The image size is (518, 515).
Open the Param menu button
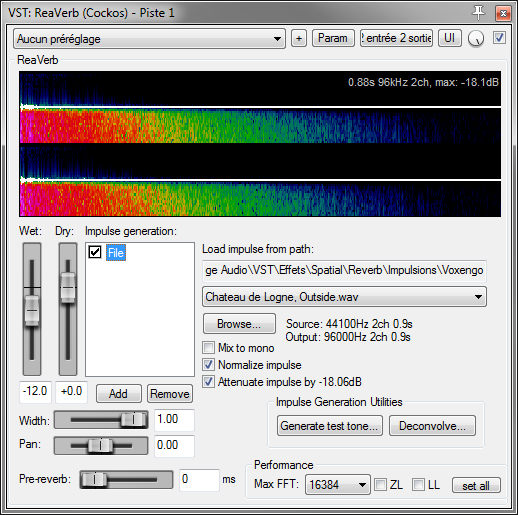click(x=333, y=38)
